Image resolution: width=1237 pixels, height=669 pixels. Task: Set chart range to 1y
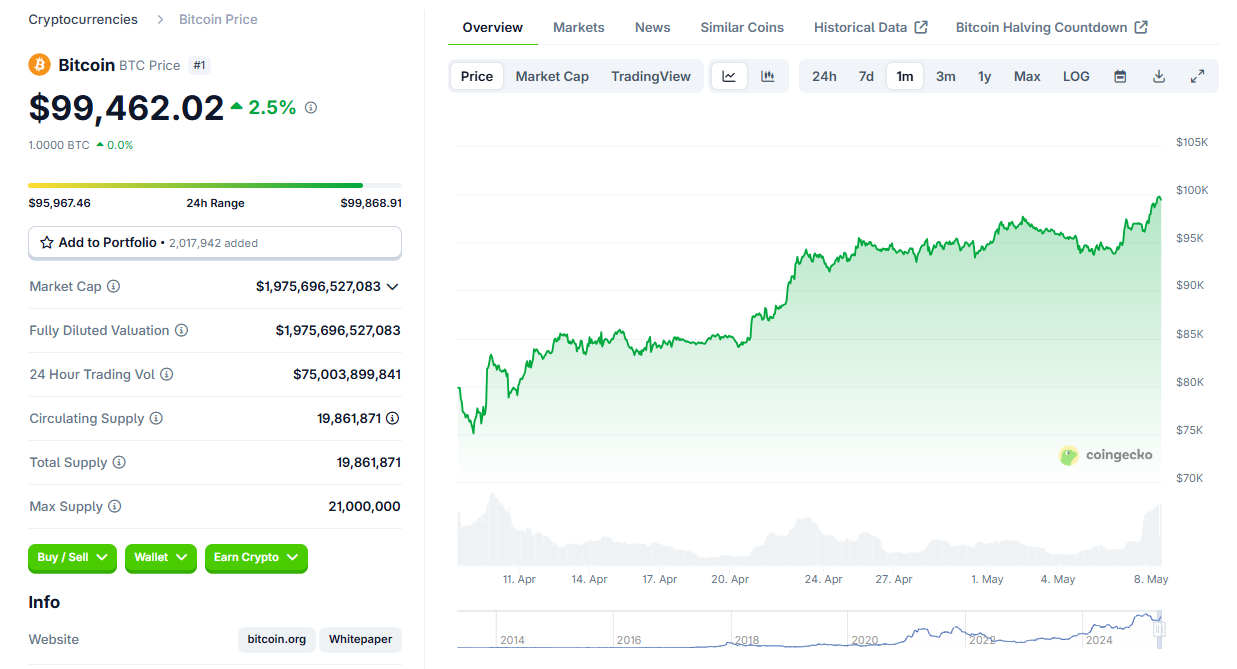click(x=985, y=76)
